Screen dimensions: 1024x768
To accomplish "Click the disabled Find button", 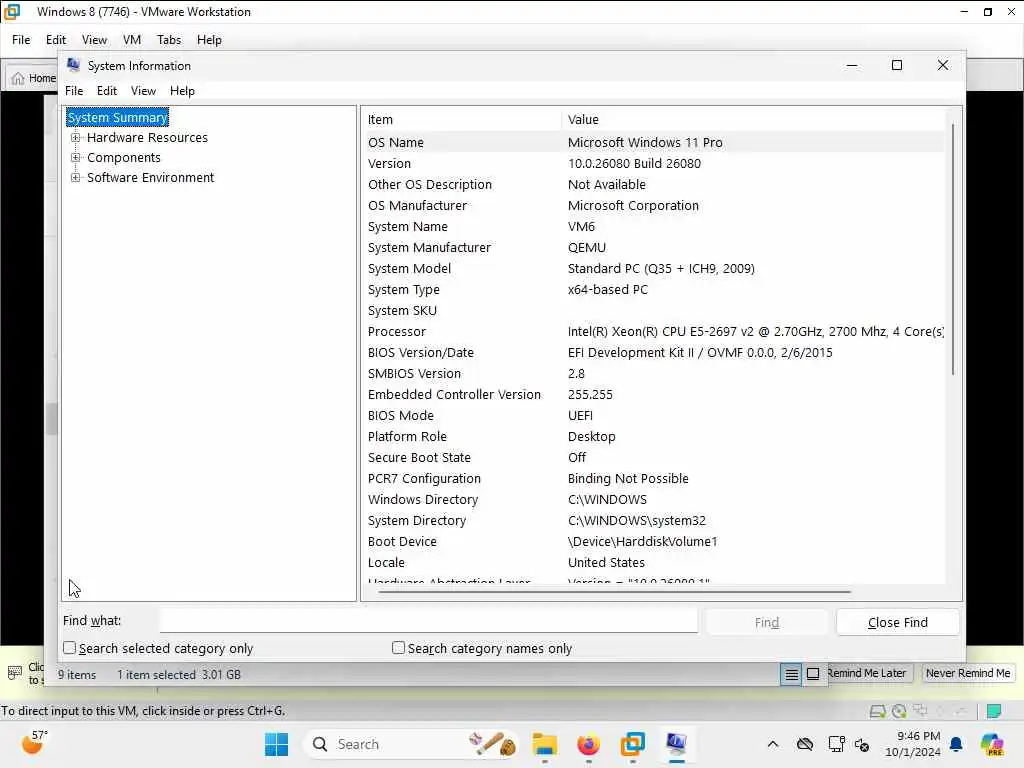I will click(767, 622).
